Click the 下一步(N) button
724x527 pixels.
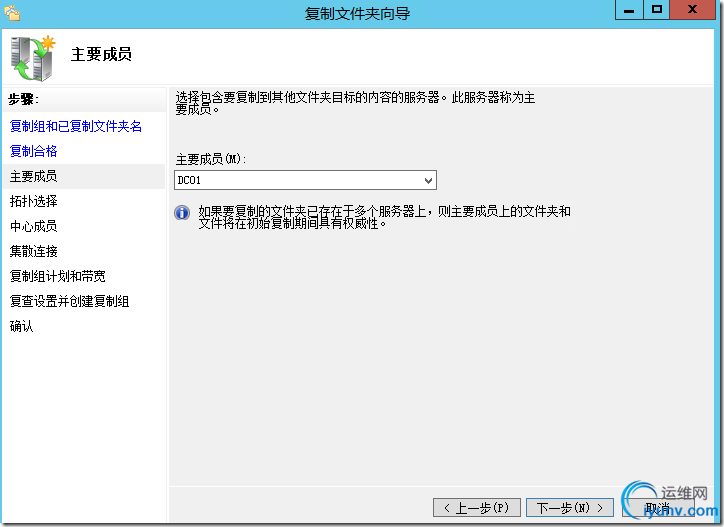(x=570, y=508)
